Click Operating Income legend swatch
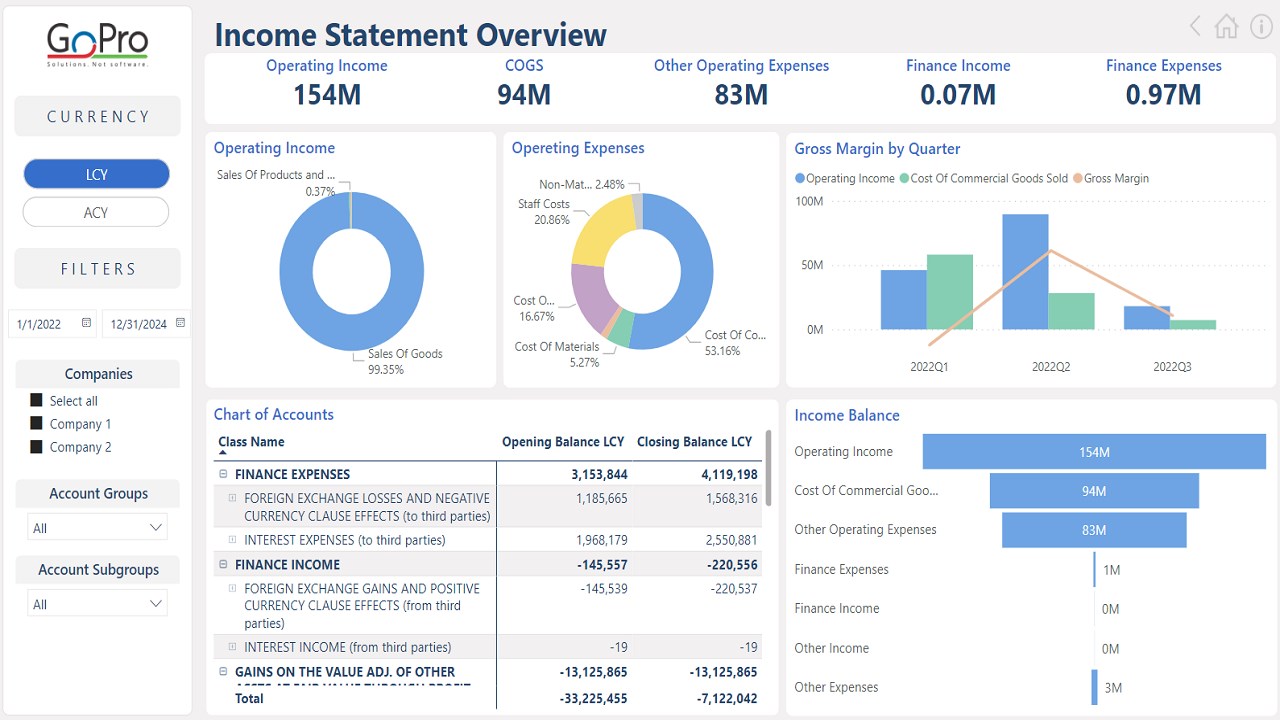 point(800,178)
